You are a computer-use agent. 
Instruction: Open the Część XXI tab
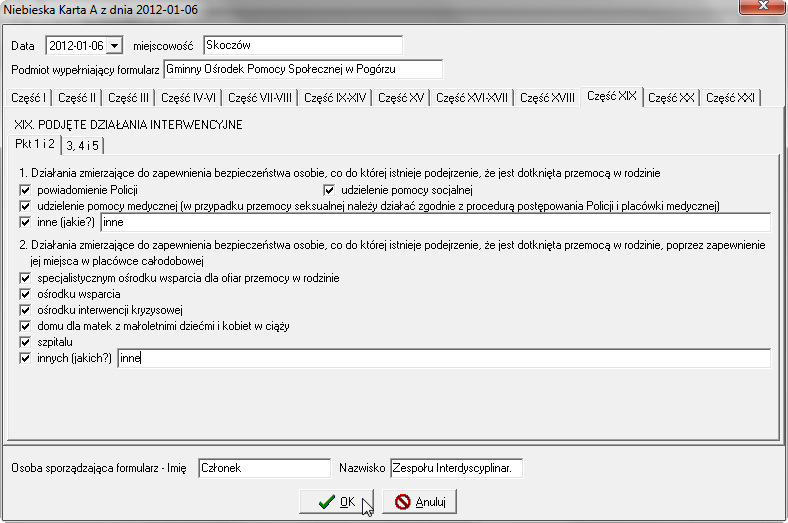[730, 97]
